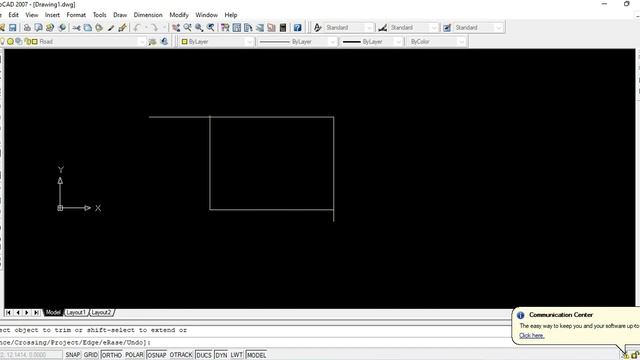Toggle GRID display in status bar

(91, 355)
